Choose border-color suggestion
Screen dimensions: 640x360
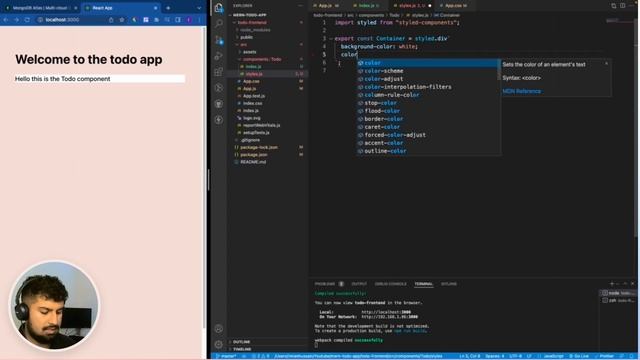pos(427,119)
